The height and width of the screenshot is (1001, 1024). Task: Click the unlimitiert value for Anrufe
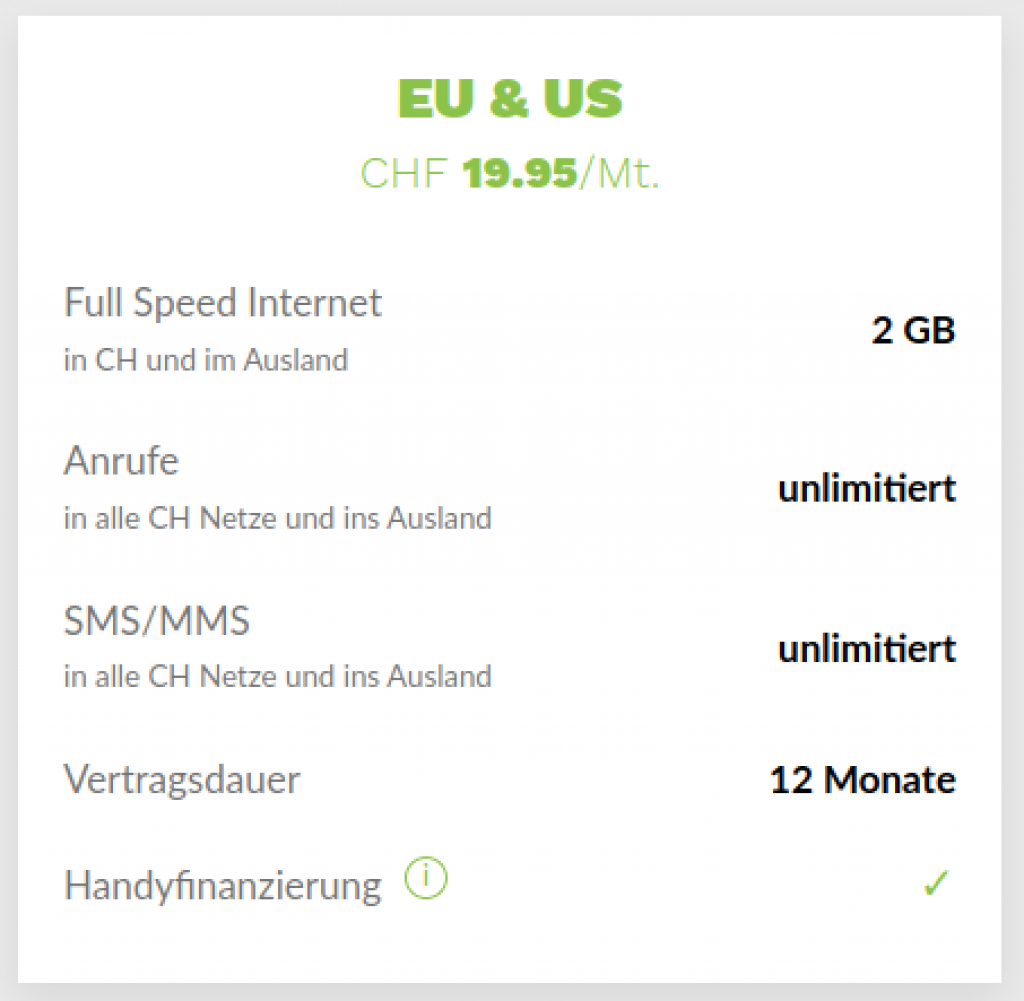click(x=866, y=489)
